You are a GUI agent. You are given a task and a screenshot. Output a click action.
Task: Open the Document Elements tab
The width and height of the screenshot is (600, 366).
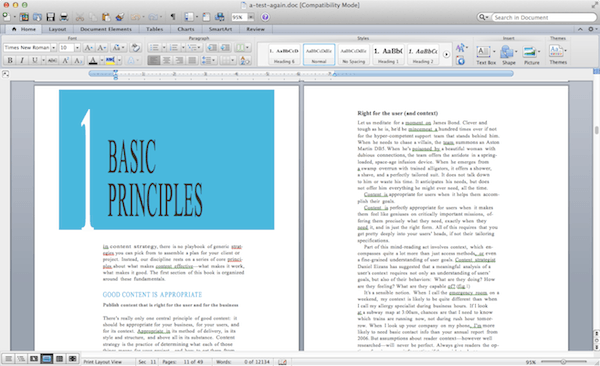pos(106,29)
